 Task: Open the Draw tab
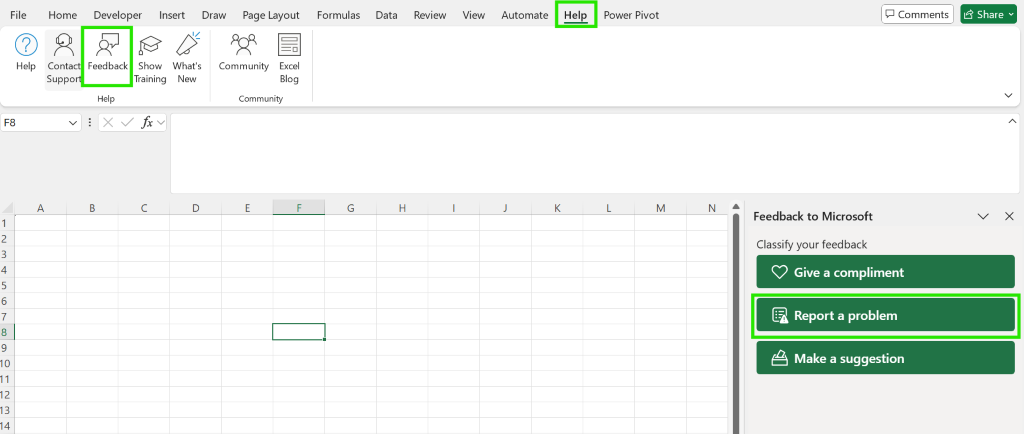214,15
